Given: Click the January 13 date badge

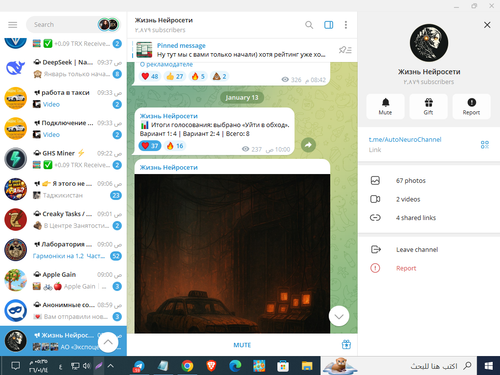Looking at the screenshot, I should (242, 98).
